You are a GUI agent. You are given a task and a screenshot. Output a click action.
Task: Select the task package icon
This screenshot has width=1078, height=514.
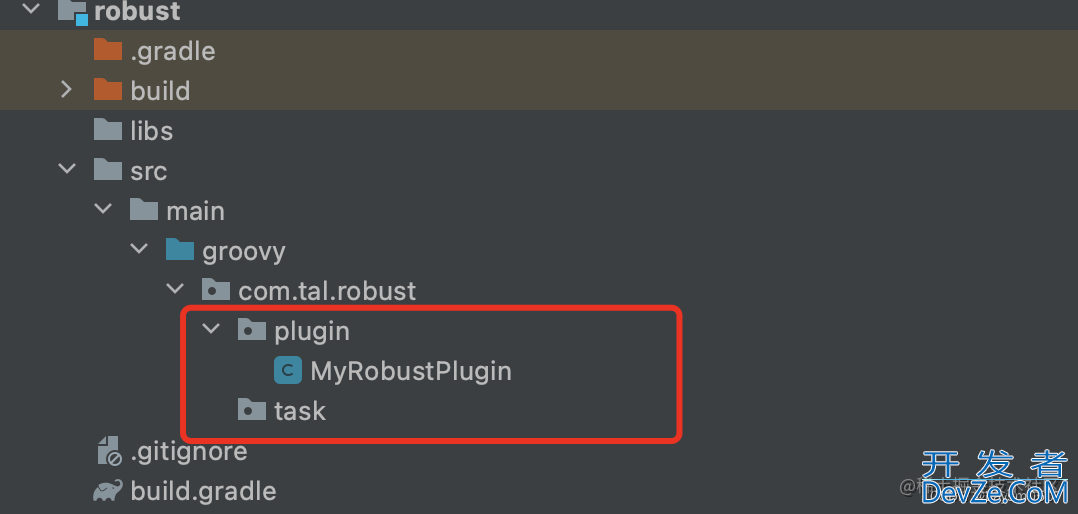[252, 410]
